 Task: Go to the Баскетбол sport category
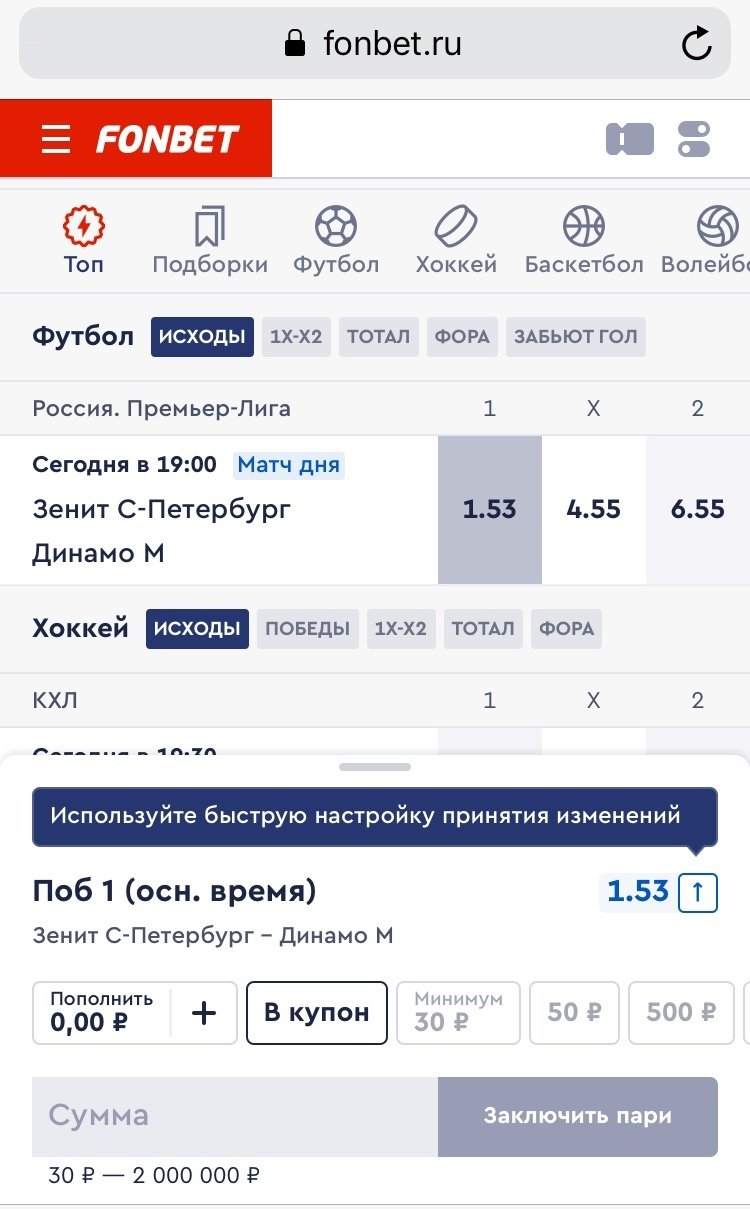[x=584, y=240]
